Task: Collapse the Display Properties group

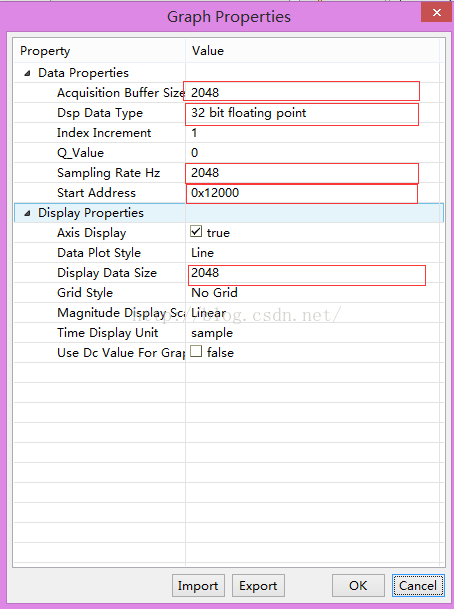Action: click(x=27, y=213)
